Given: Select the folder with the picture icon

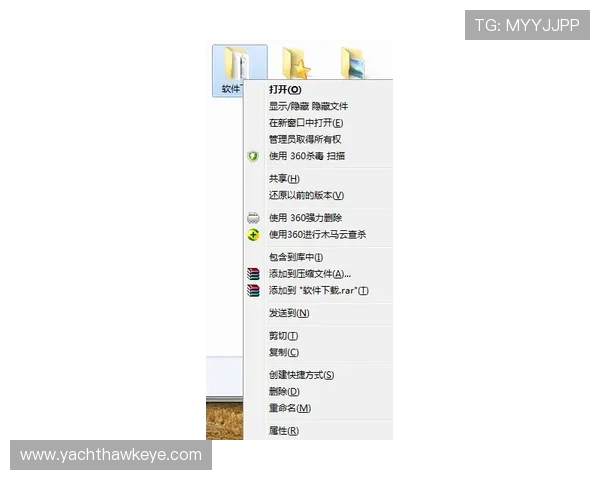Looking at the screenshot, I should (352, 63).
